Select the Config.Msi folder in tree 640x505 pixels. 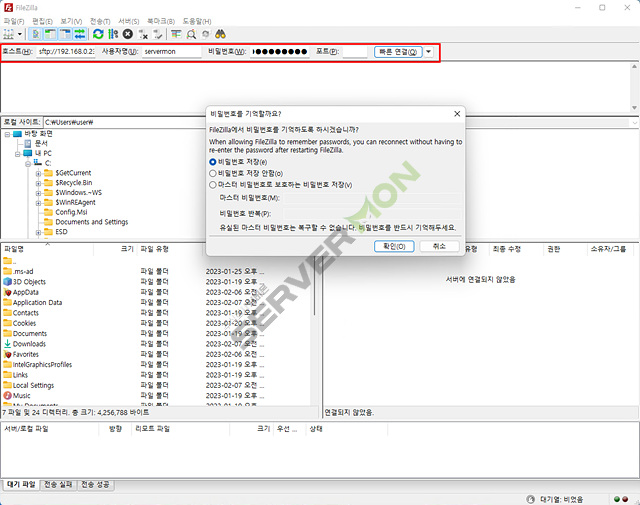[x=71, y=212]
